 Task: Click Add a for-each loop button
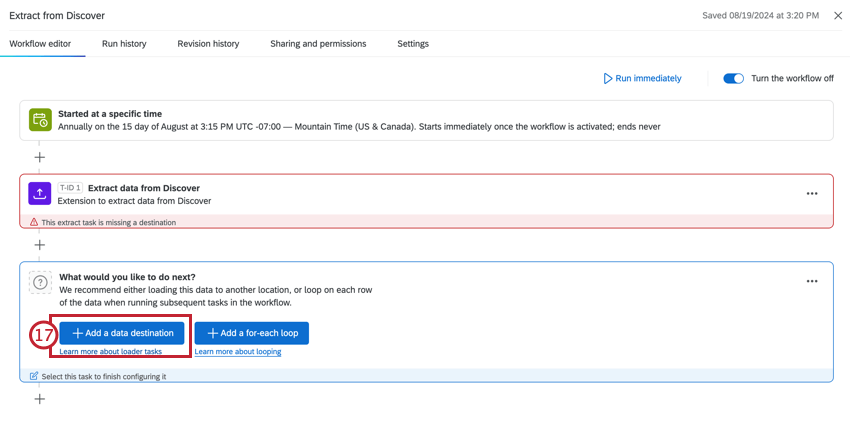click(x=252, y=333)
